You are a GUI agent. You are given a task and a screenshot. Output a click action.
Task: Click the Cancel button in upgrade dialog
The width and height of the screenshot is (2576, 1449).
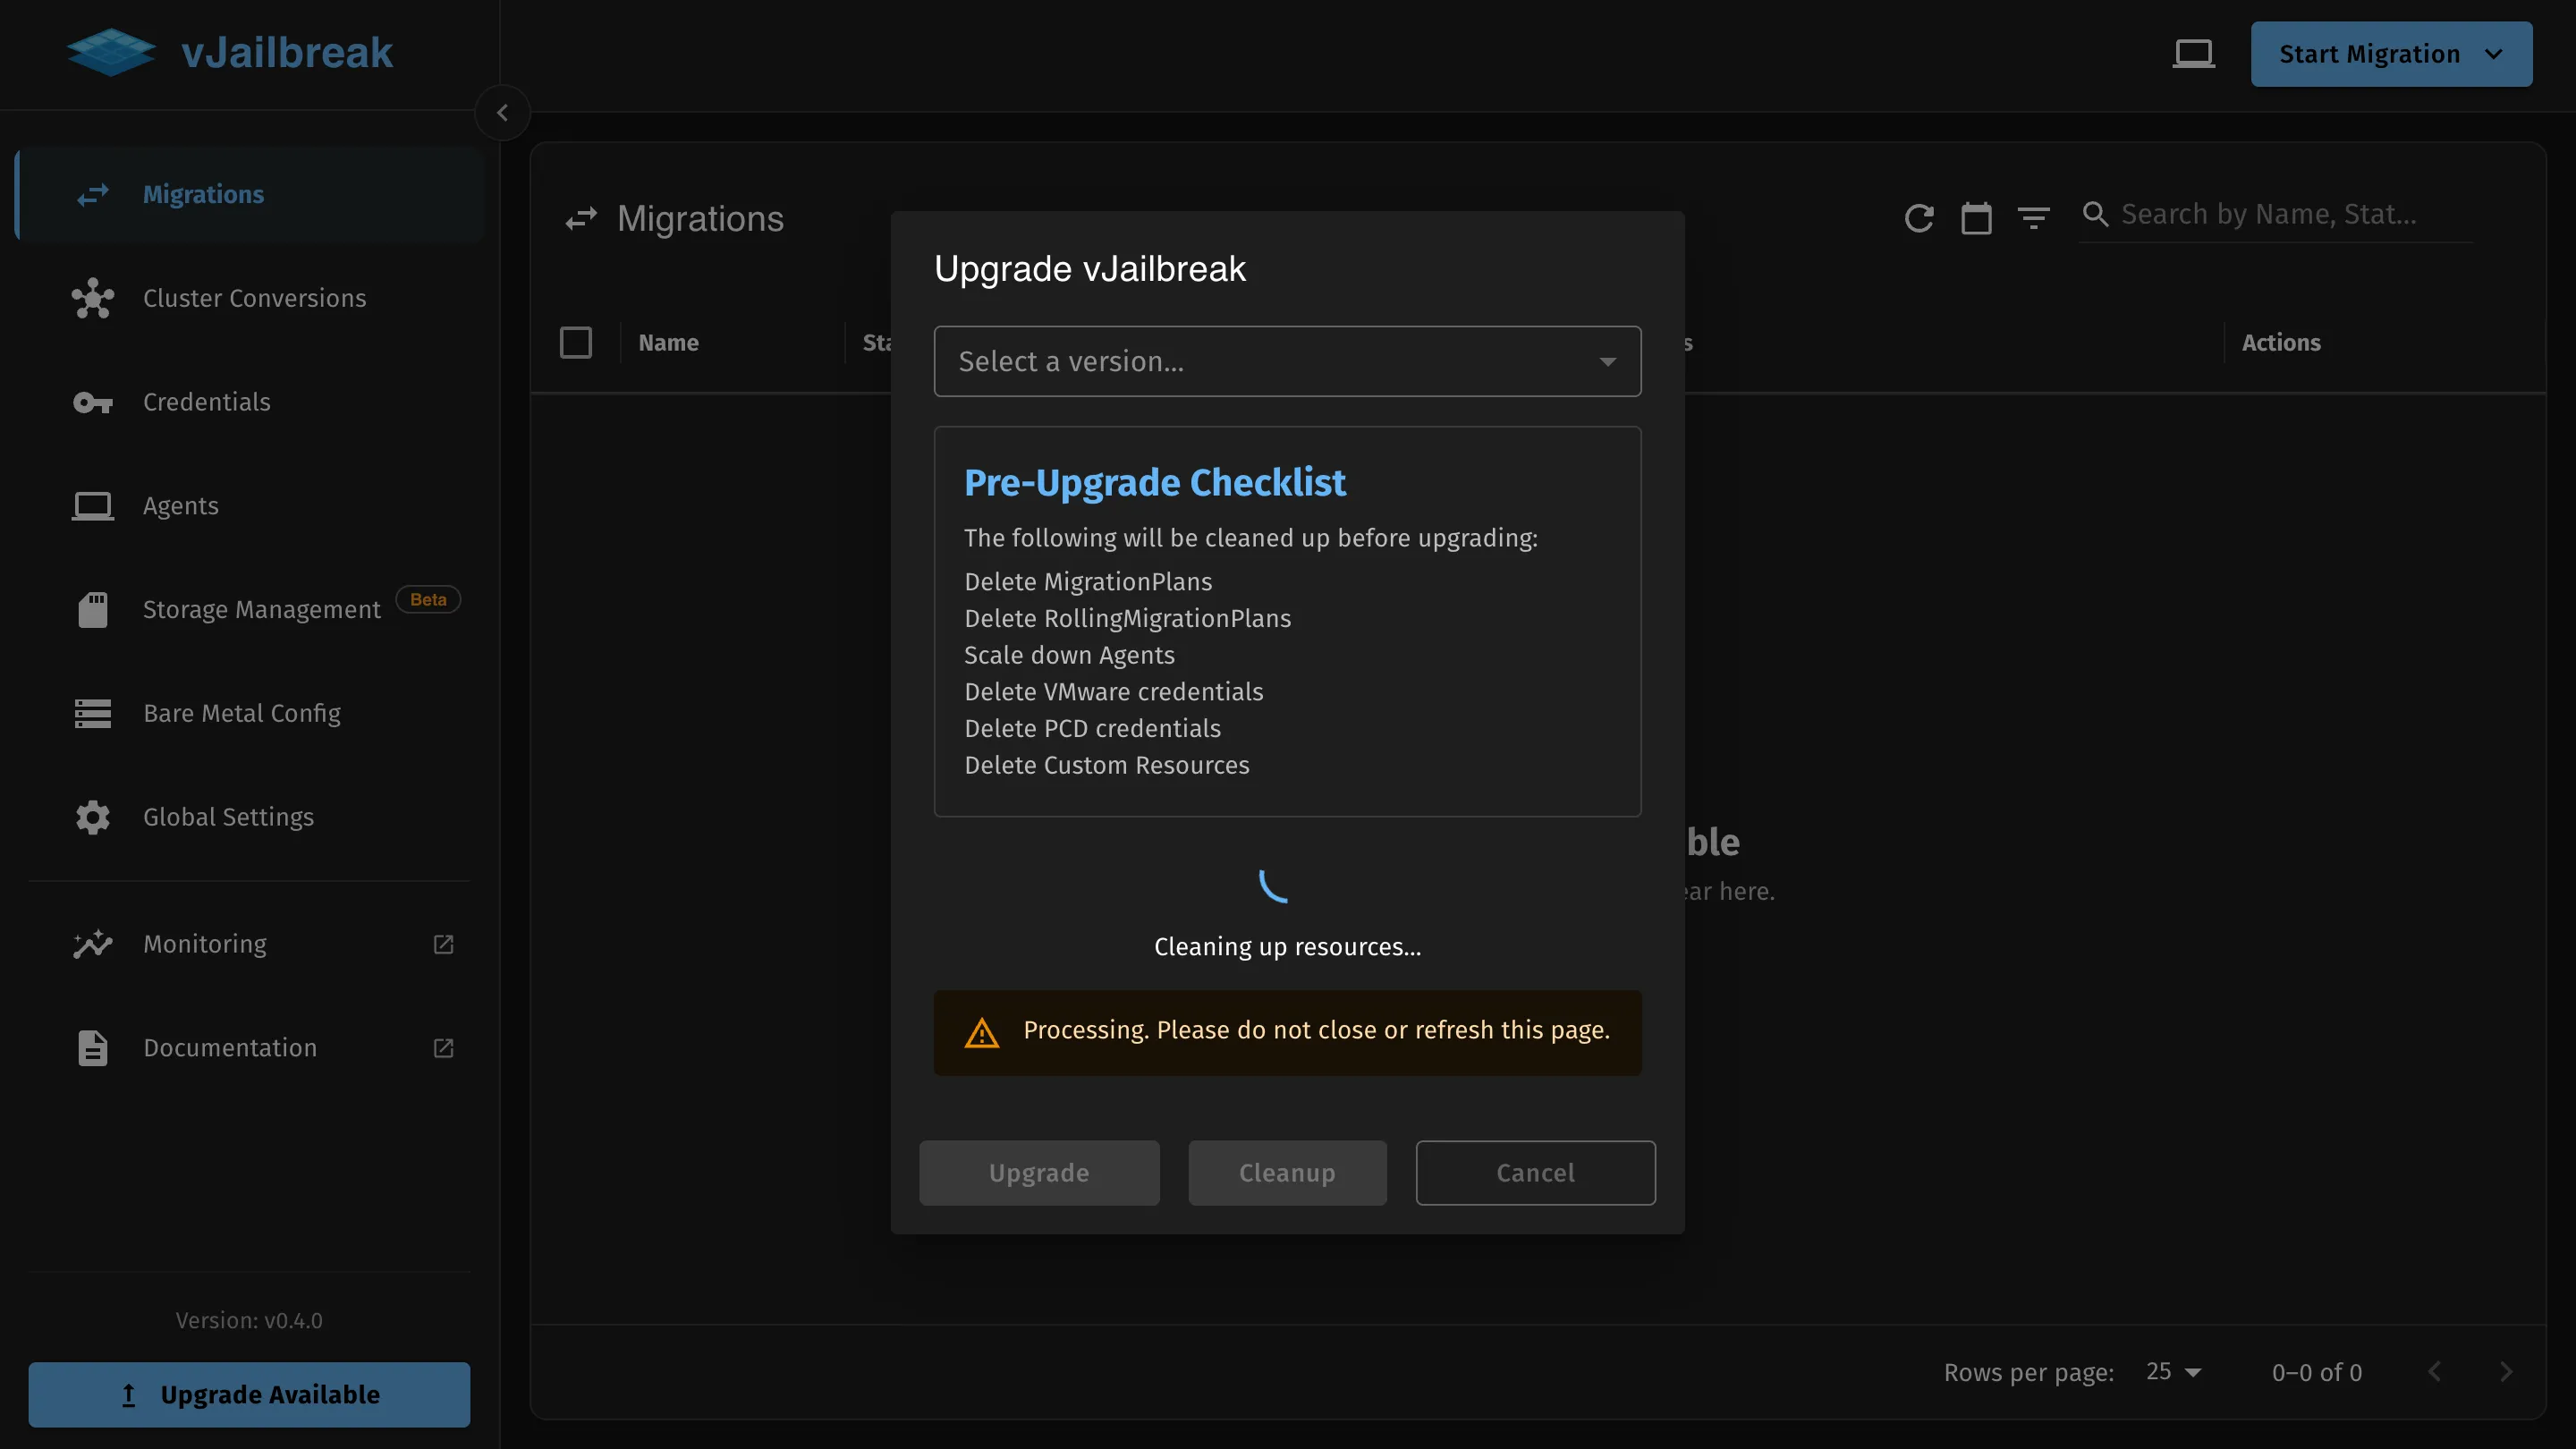point(1535,1173)
